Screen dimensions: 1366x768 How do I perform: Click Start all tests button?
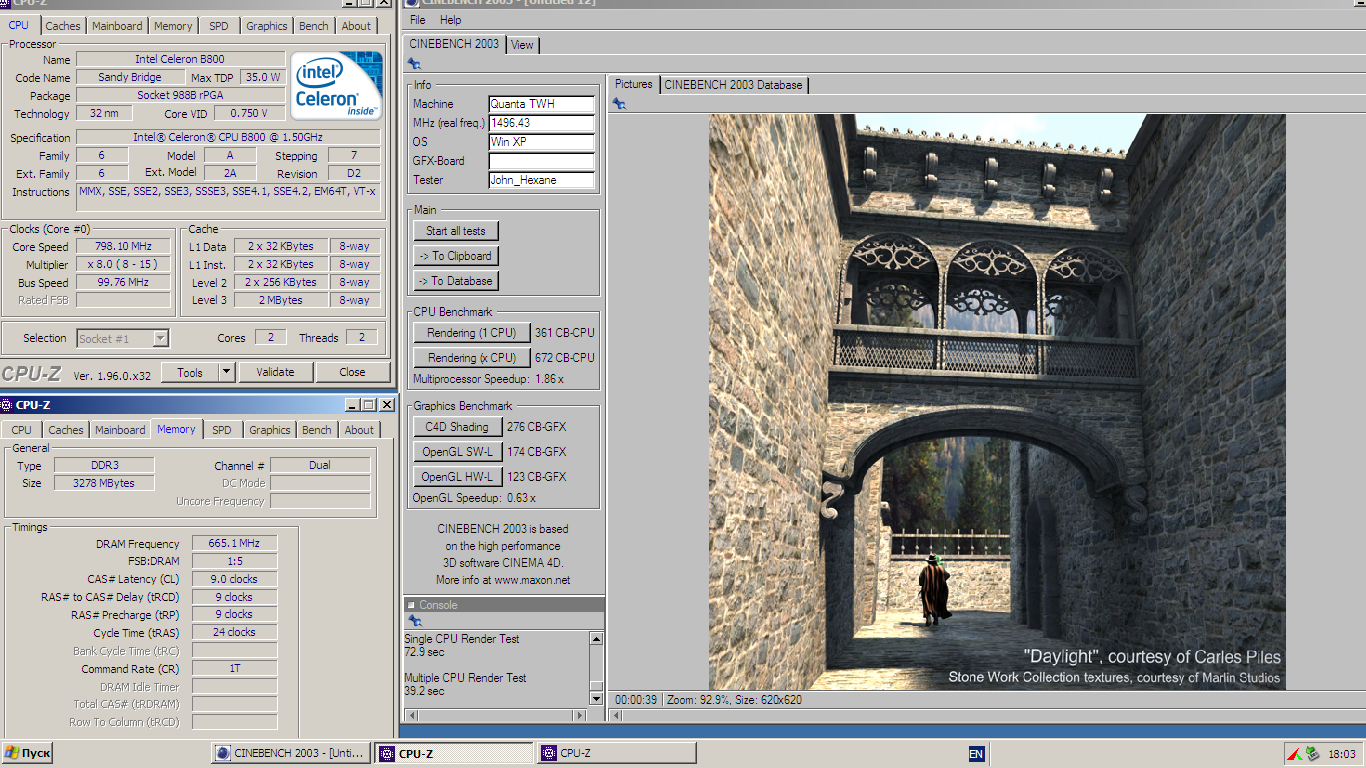pos(456,231)
